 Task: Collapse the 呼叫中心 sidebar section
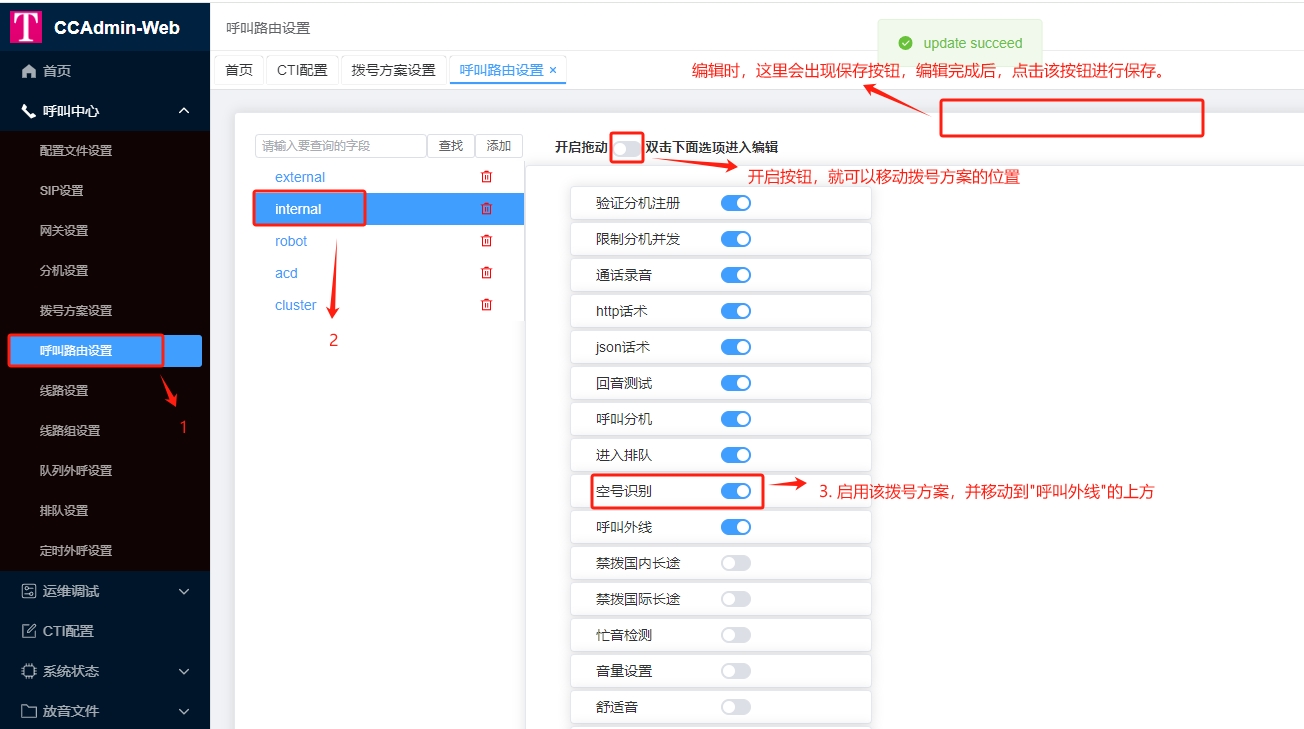point(183,110)
